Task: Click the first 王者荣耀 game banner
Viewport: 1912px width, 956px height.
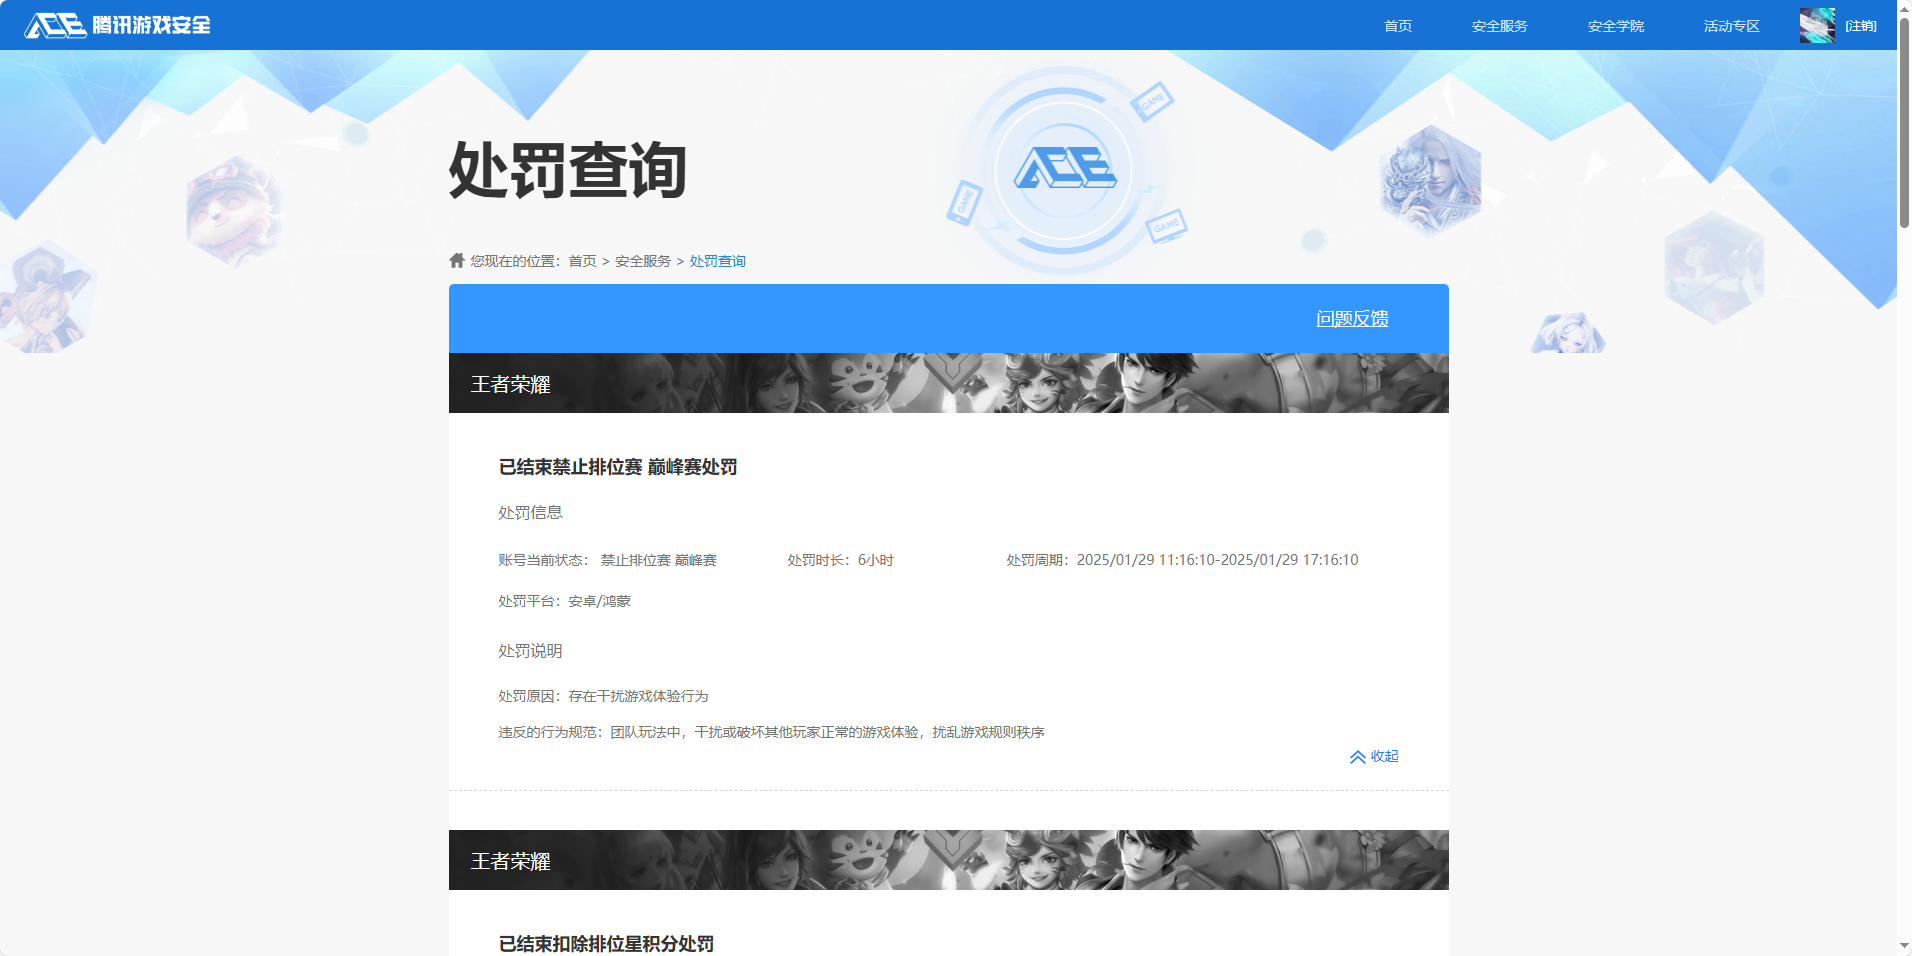Action: [x=948, y=383]
